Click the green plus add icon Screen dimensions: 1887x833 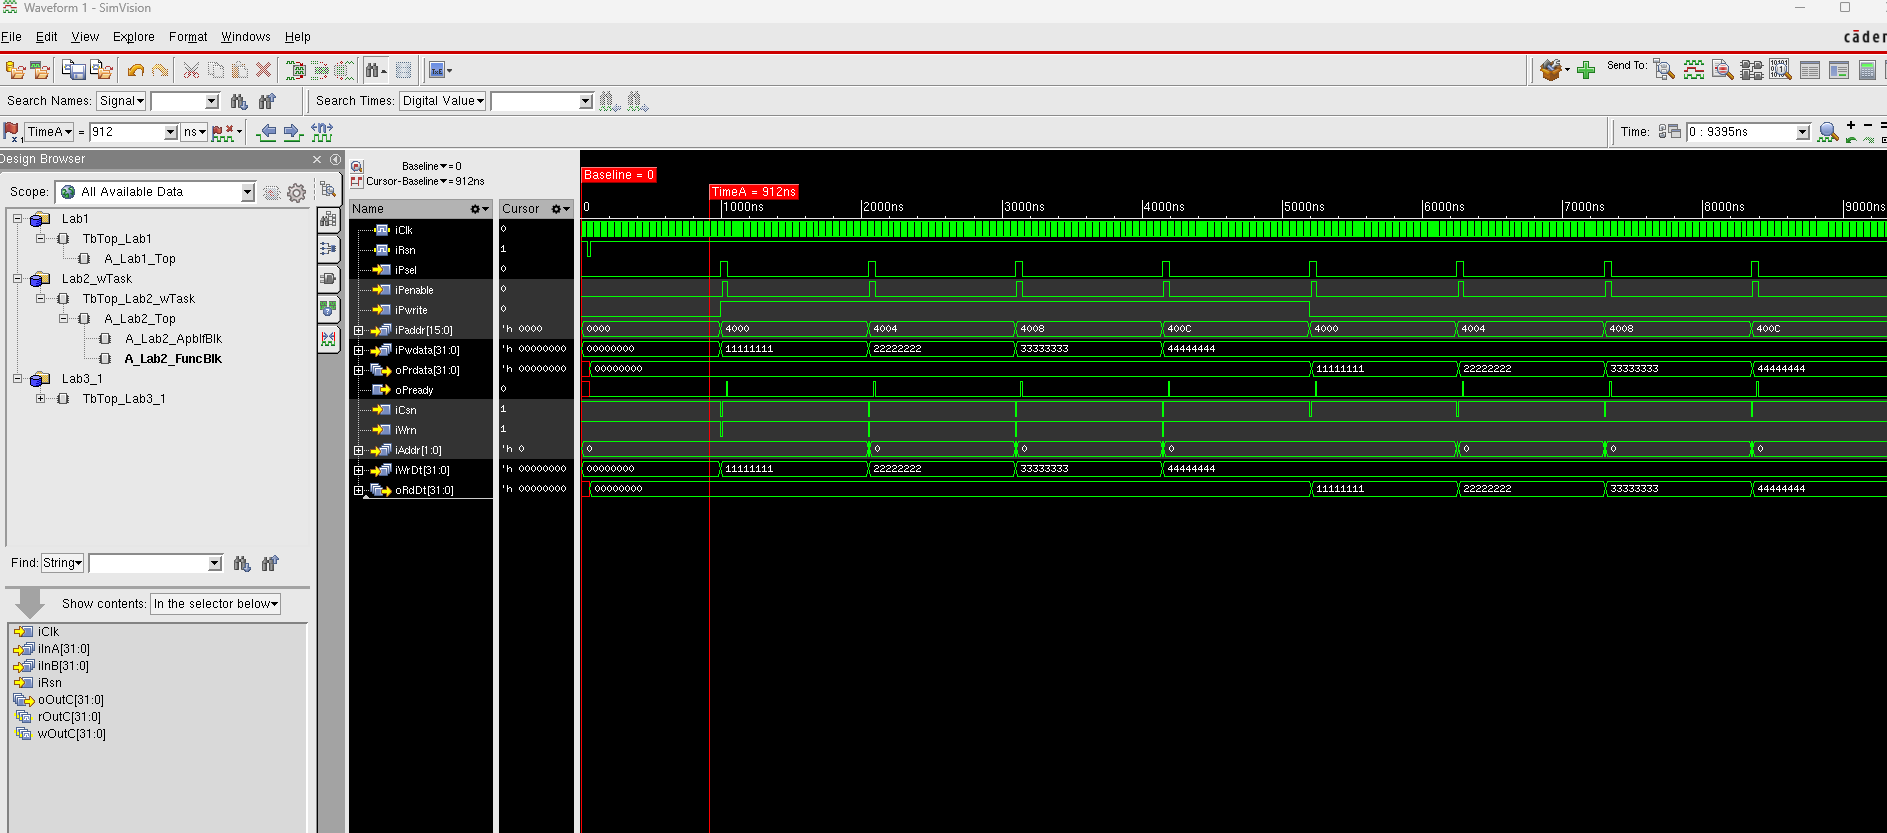(x=1586, y=70)
